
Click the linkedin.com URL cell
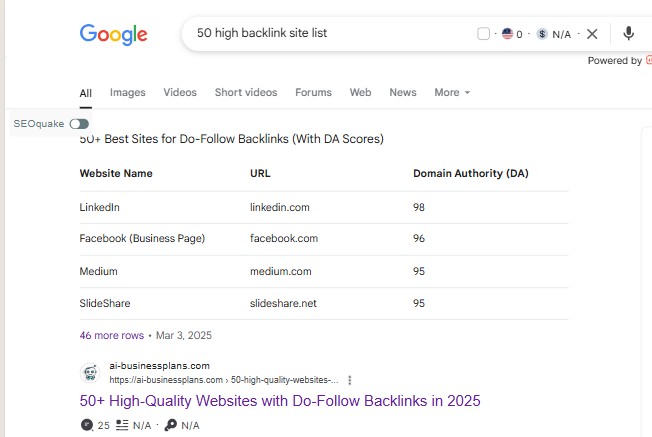tap(279, 207)
